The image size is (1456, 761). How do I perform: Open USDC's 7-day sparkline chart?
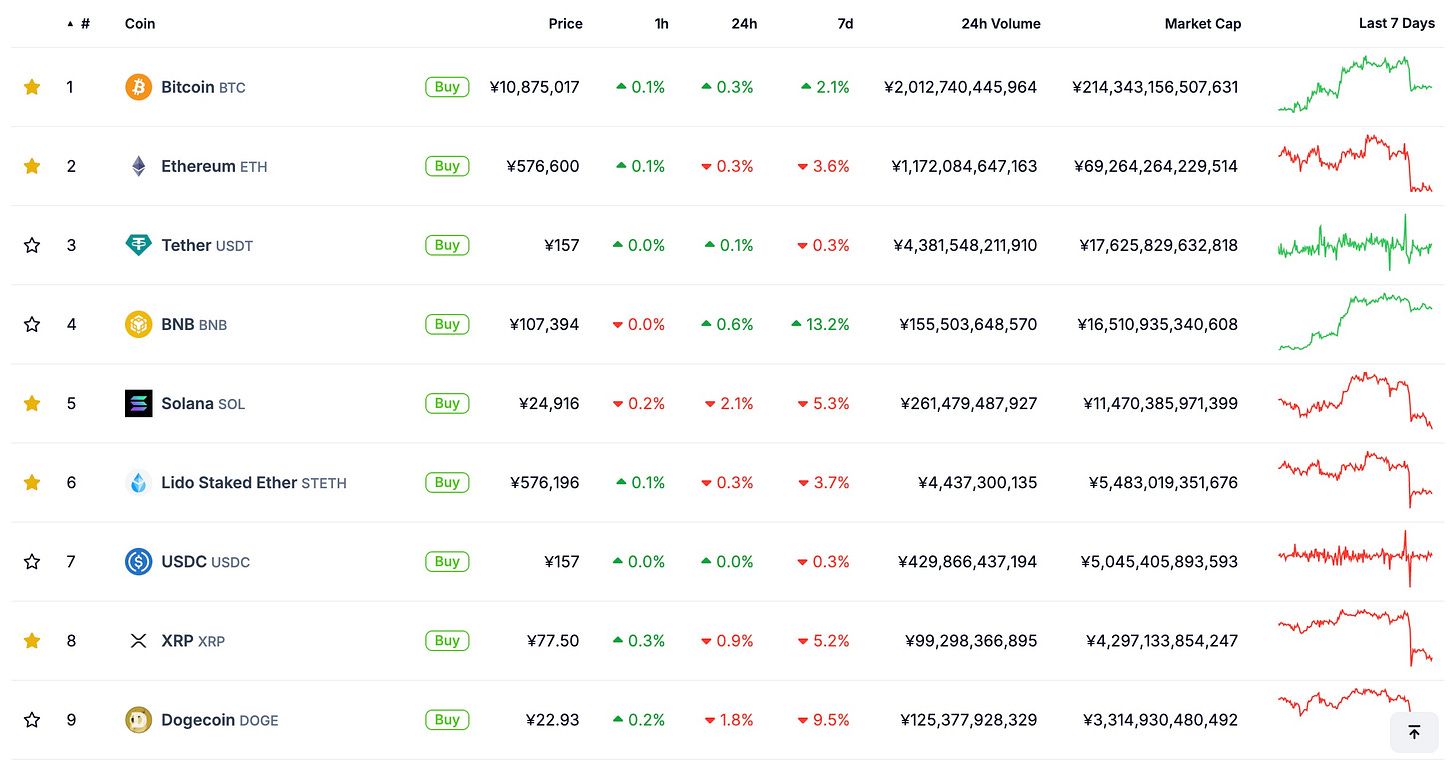[x=1355, y=558]
